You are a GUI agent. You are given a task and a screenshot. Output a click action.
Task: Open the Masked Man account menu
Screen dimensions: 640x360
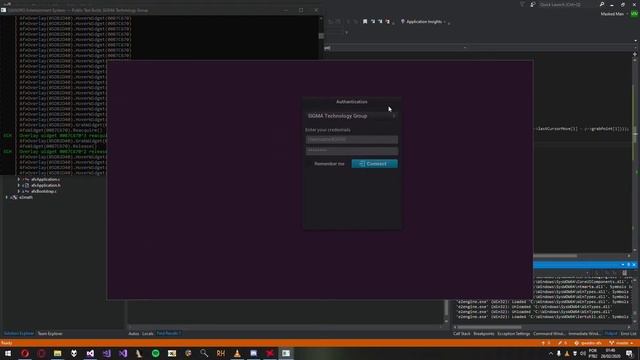tap(613, 14)
